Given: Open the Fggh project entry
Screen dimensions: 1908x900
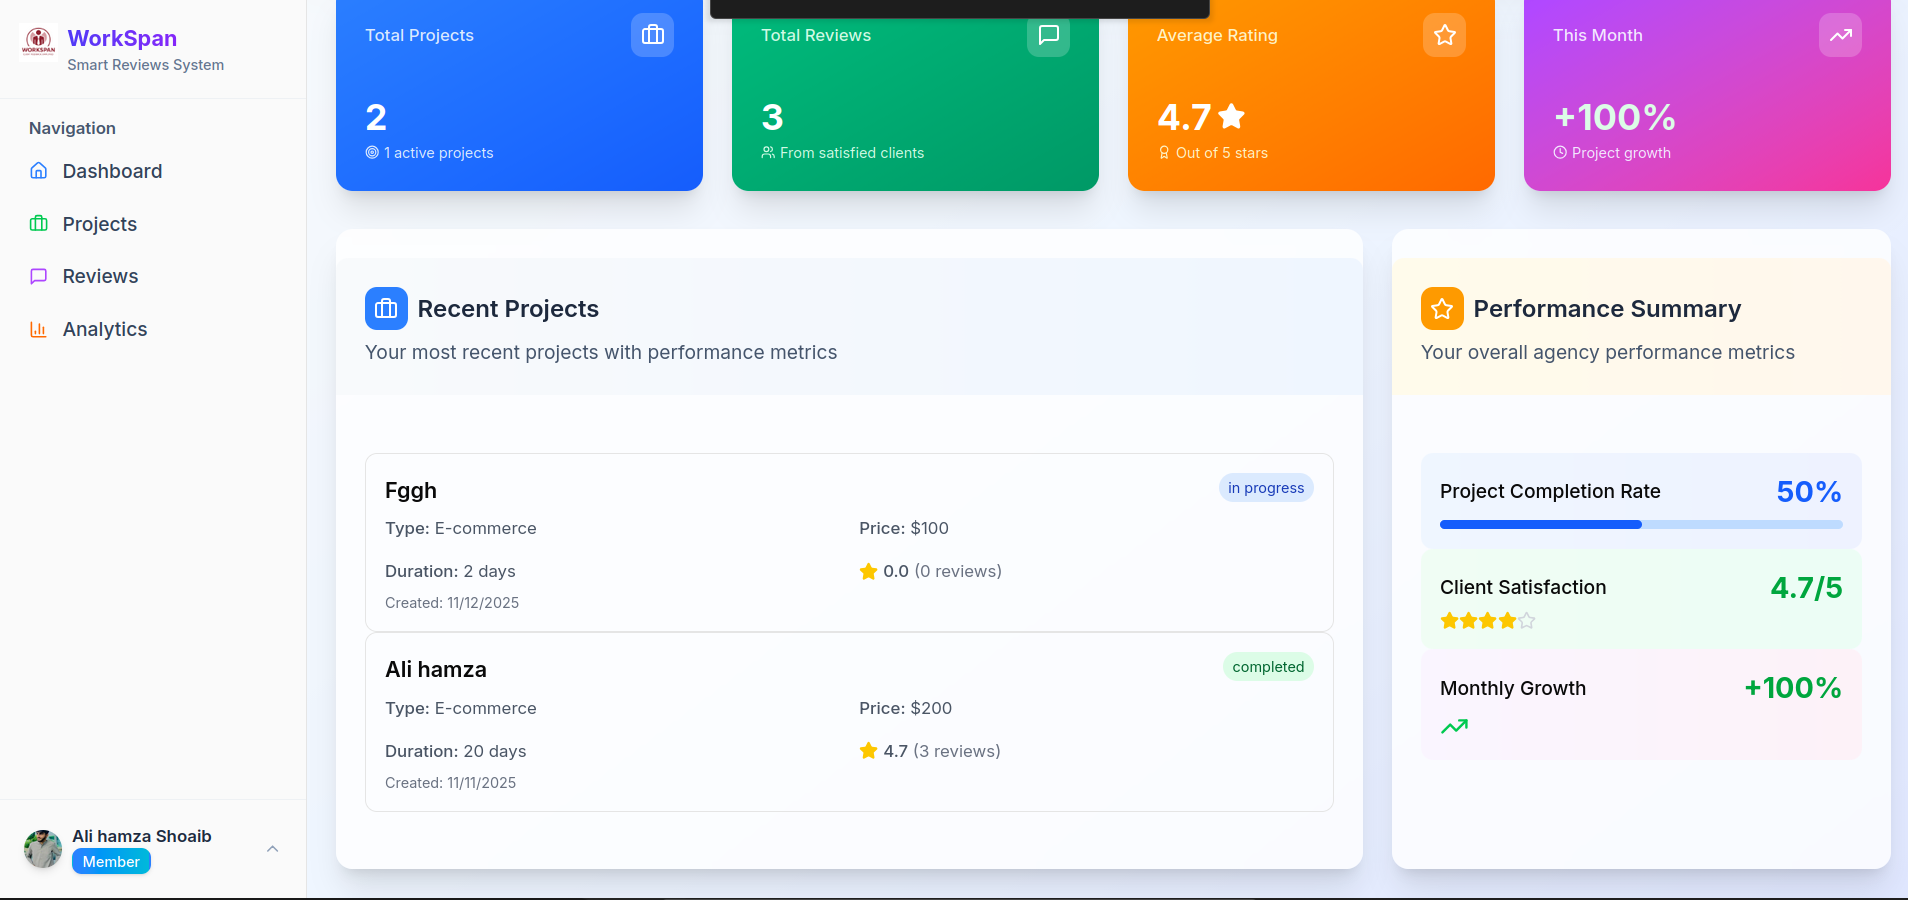Looking at the screenshot, I should (x=848, y=543).
